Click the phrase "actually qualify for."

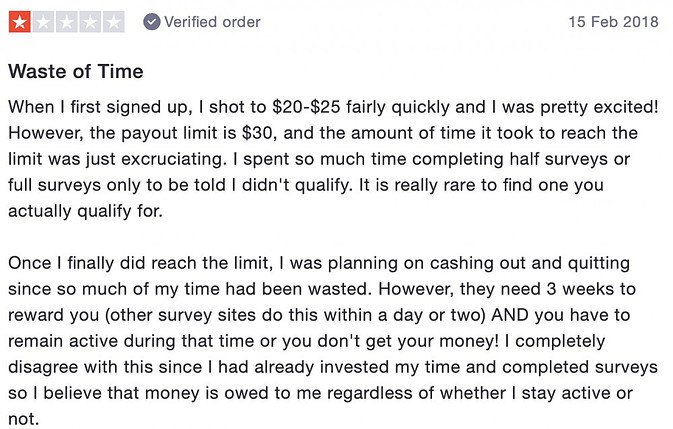[x=85, y=211]
